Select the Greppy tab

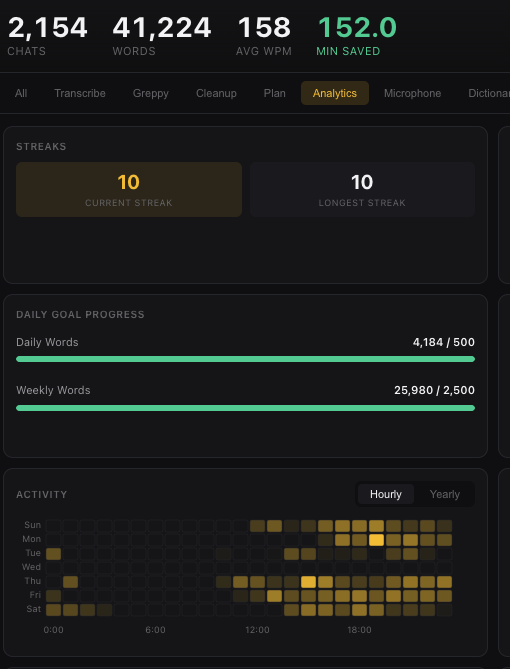(x=151, y=93)
